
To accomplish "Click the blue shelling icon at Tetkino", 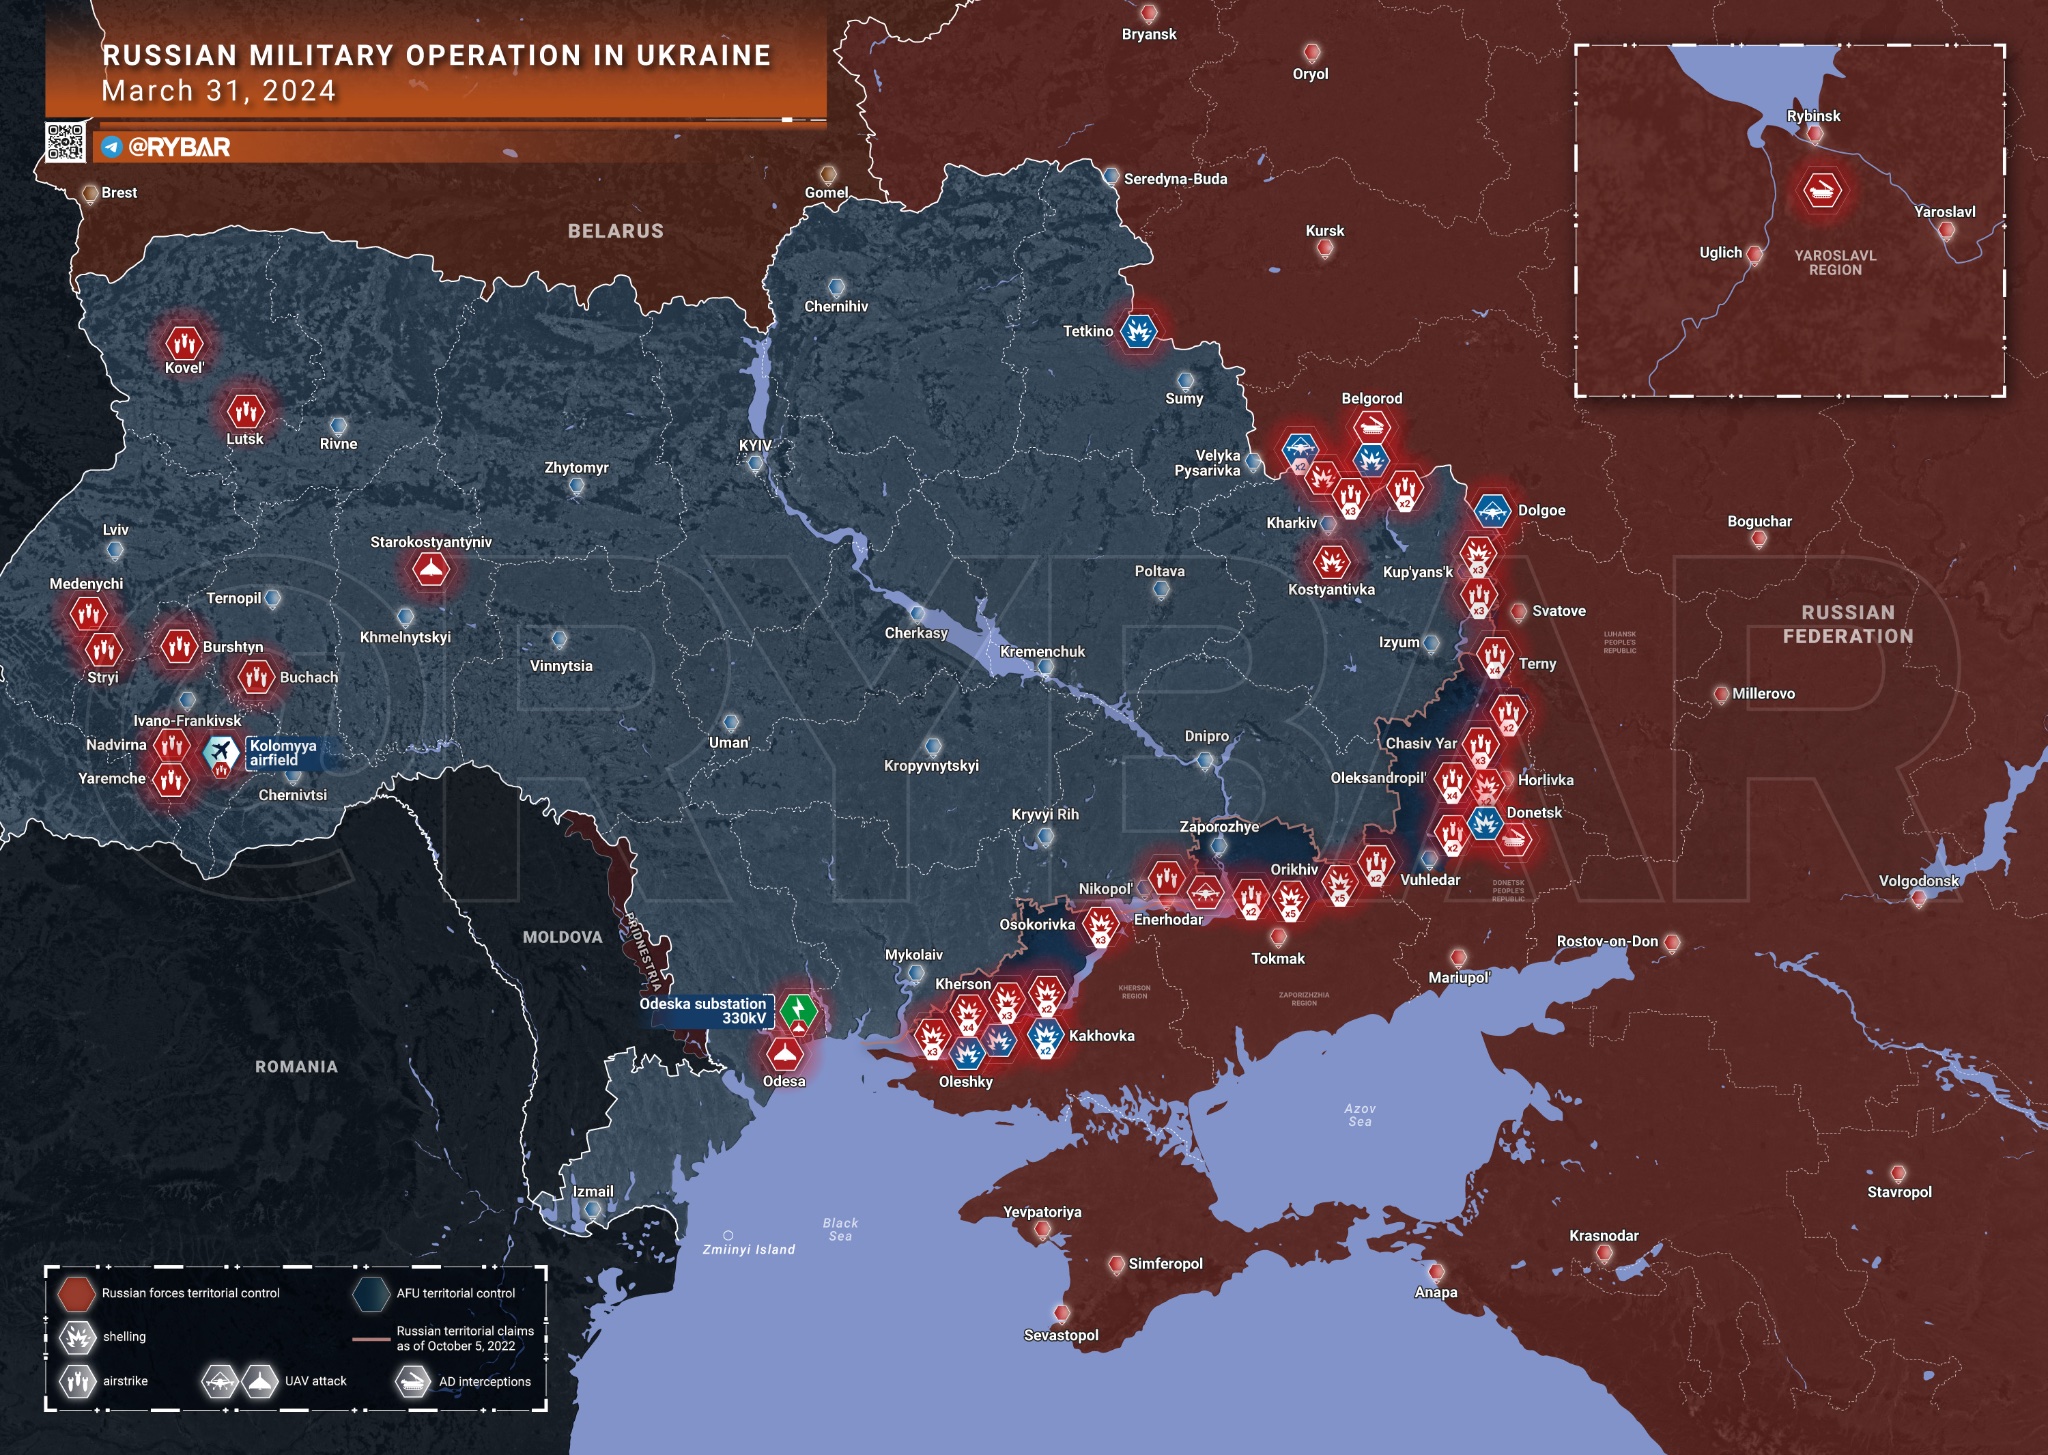I will pos(1138,331).
